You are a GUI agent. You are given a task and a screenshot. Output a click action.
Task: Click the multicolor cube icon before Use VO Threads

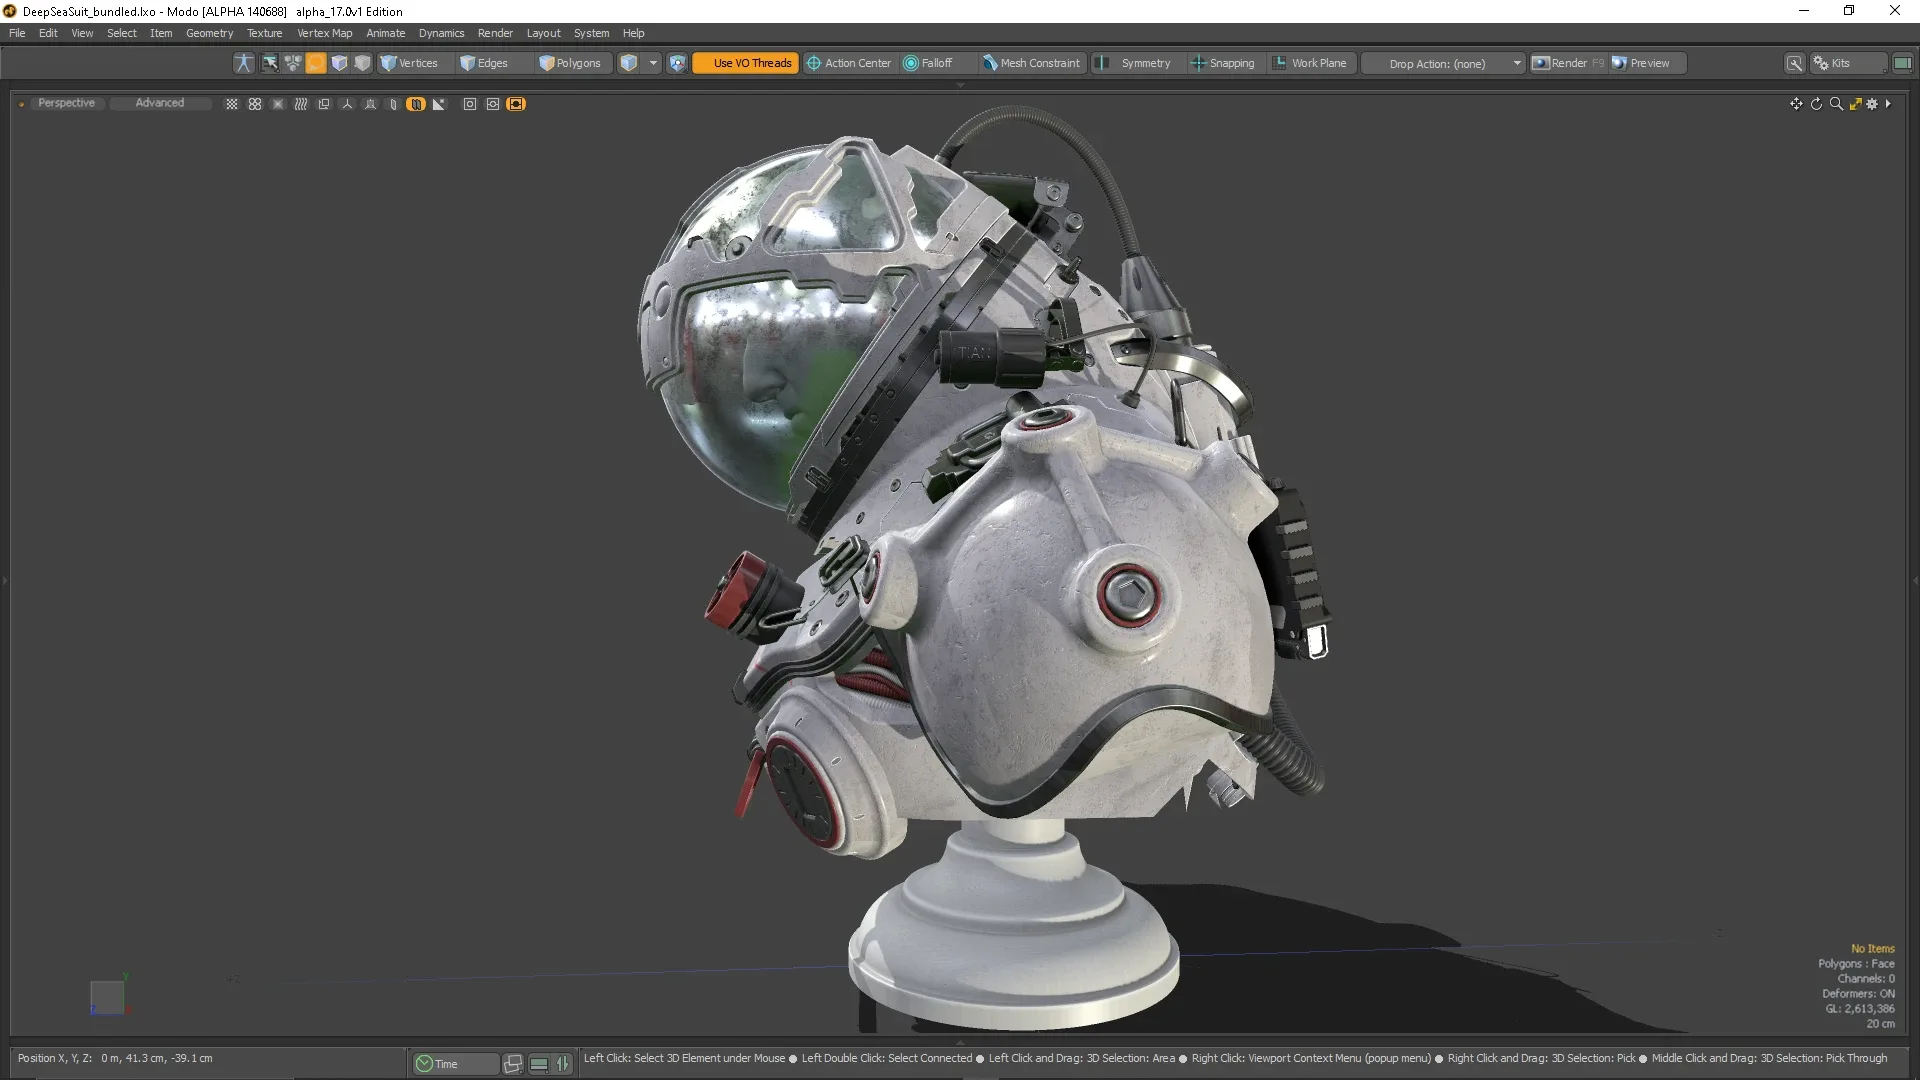pyautogui.click(x=677, y=63)
